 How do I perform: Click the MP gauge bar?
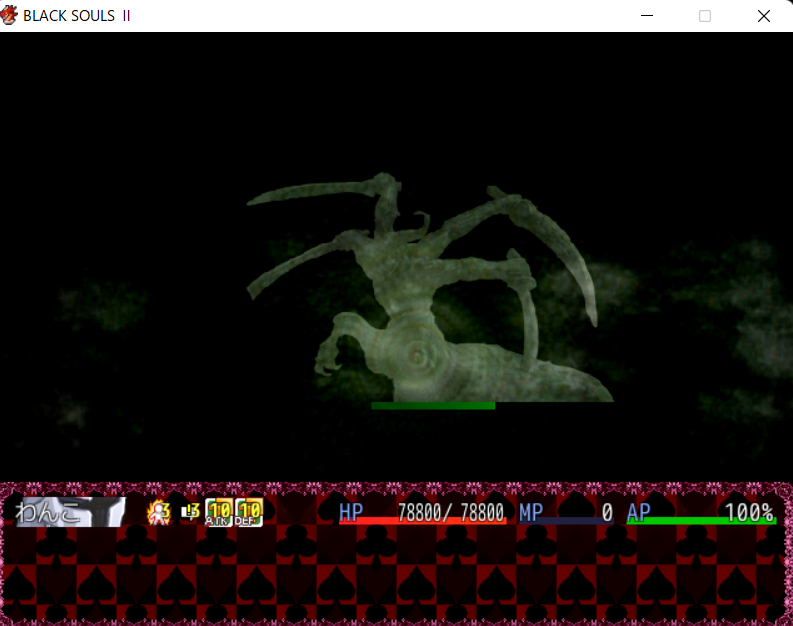[x=566, y=520]
